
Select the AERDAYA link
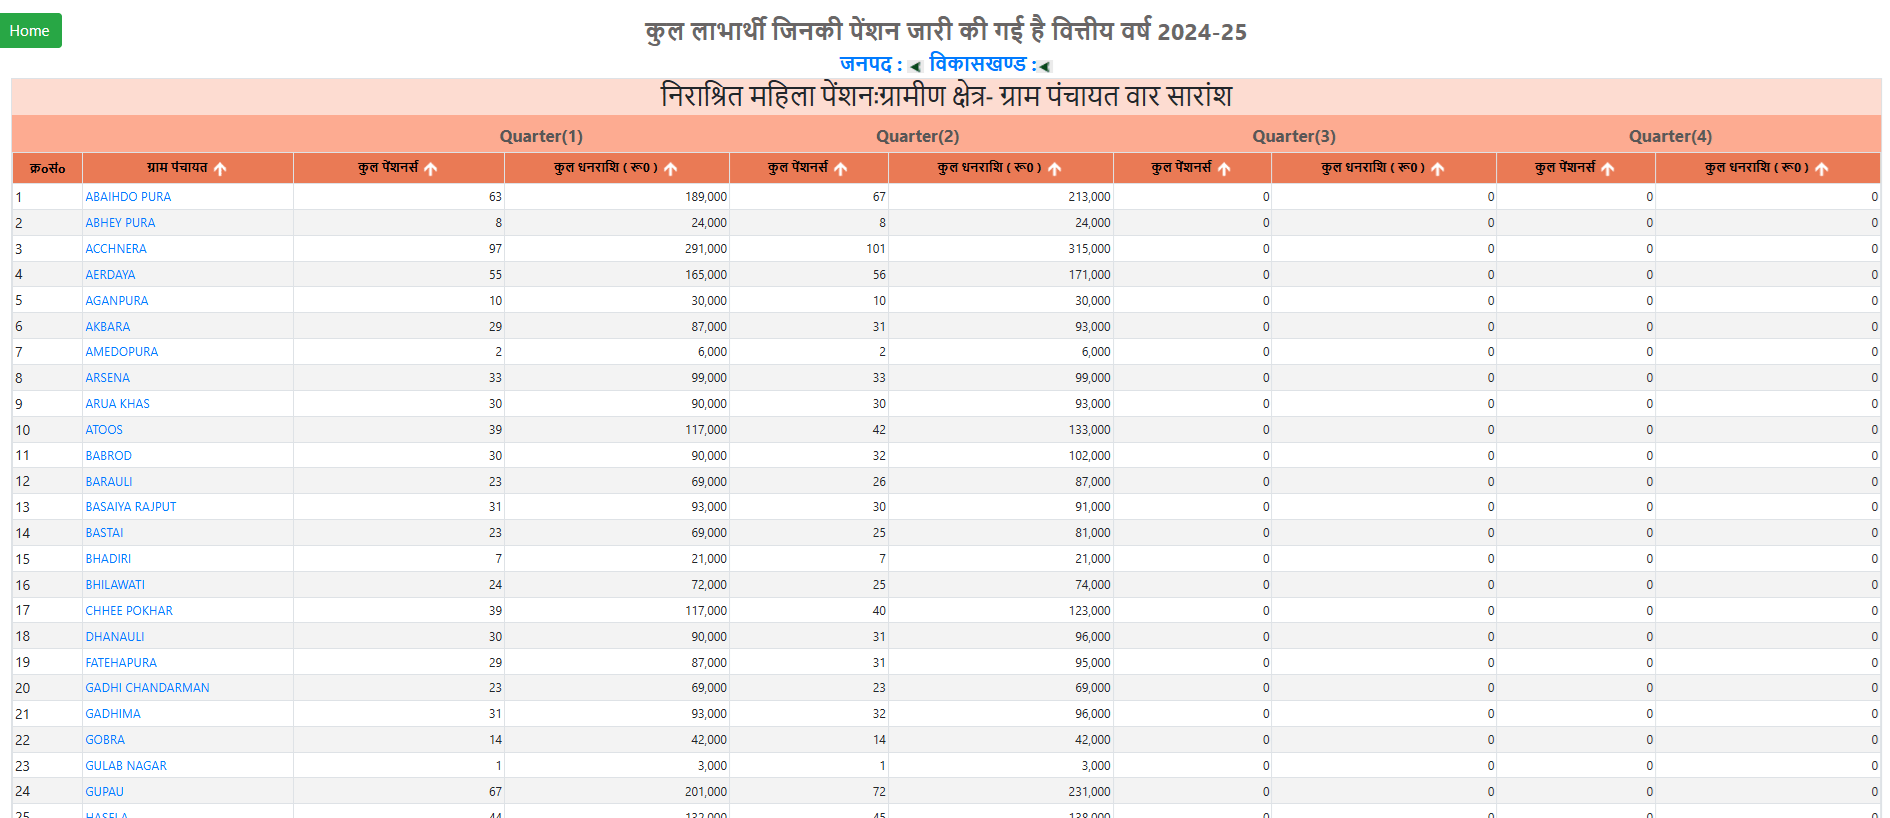[x=110, y=275]
